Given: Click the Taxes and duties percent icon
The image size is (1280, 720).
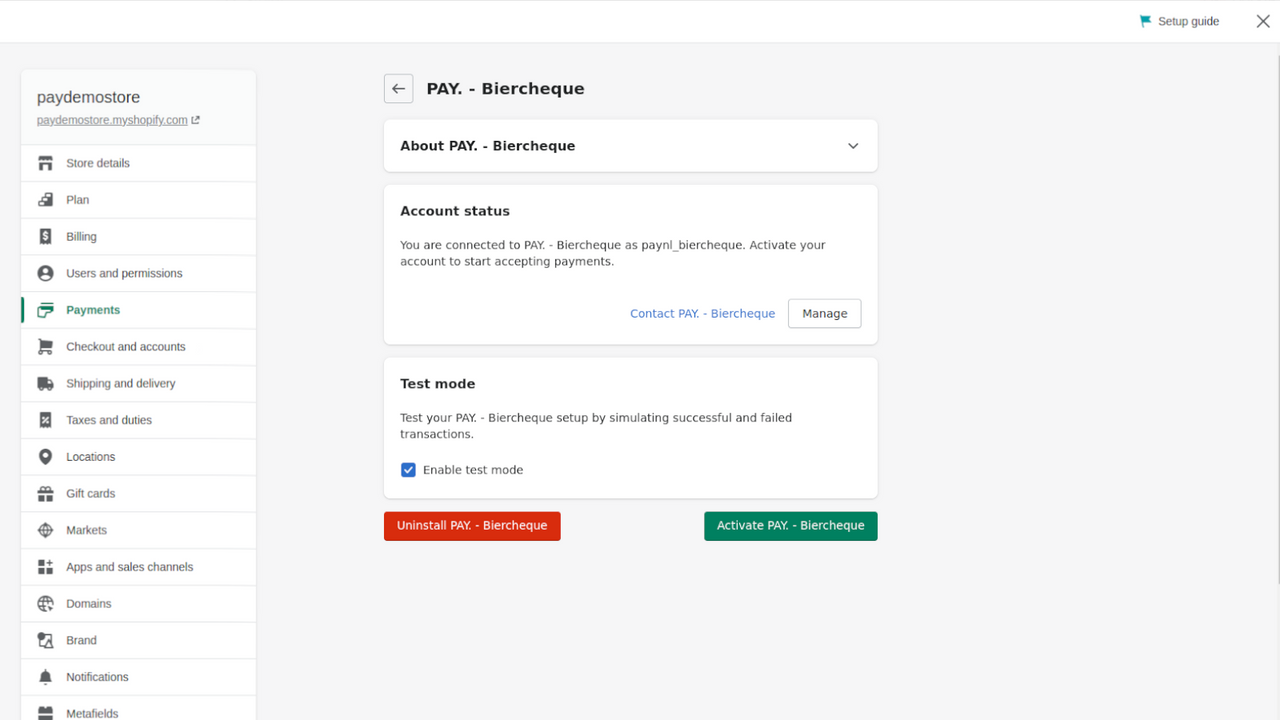Looking at the screenshot, I should point(45,420).
